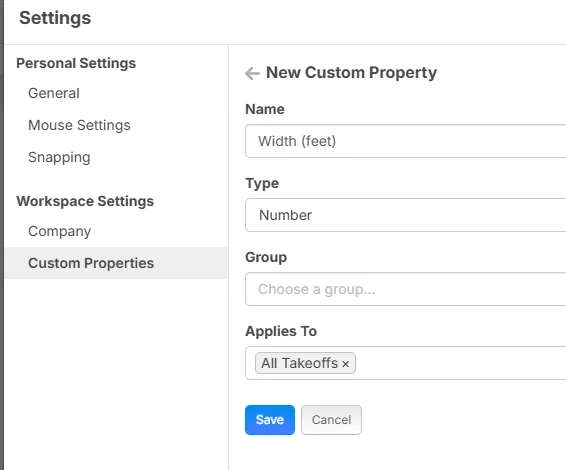The width and height of the screenshot is (566, 470).
Task: Click the All Takeoffs chip
Action: pyautogui.click(x=300, y=363)
